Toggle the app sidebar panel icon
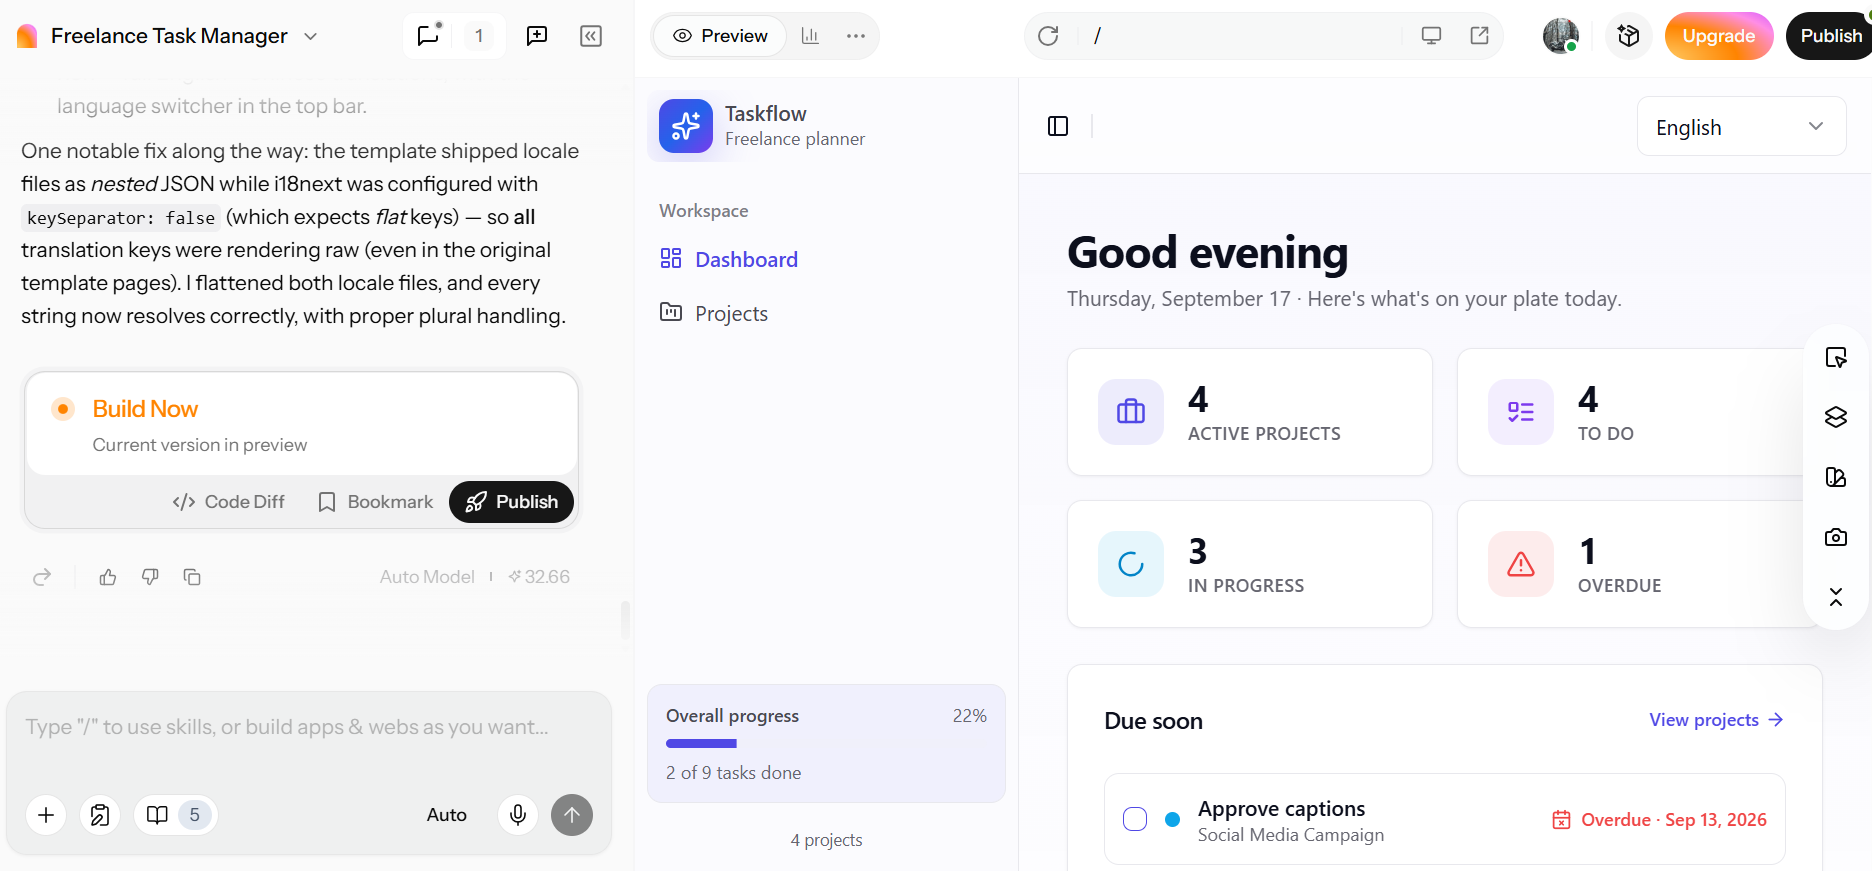 point(1058,126)
